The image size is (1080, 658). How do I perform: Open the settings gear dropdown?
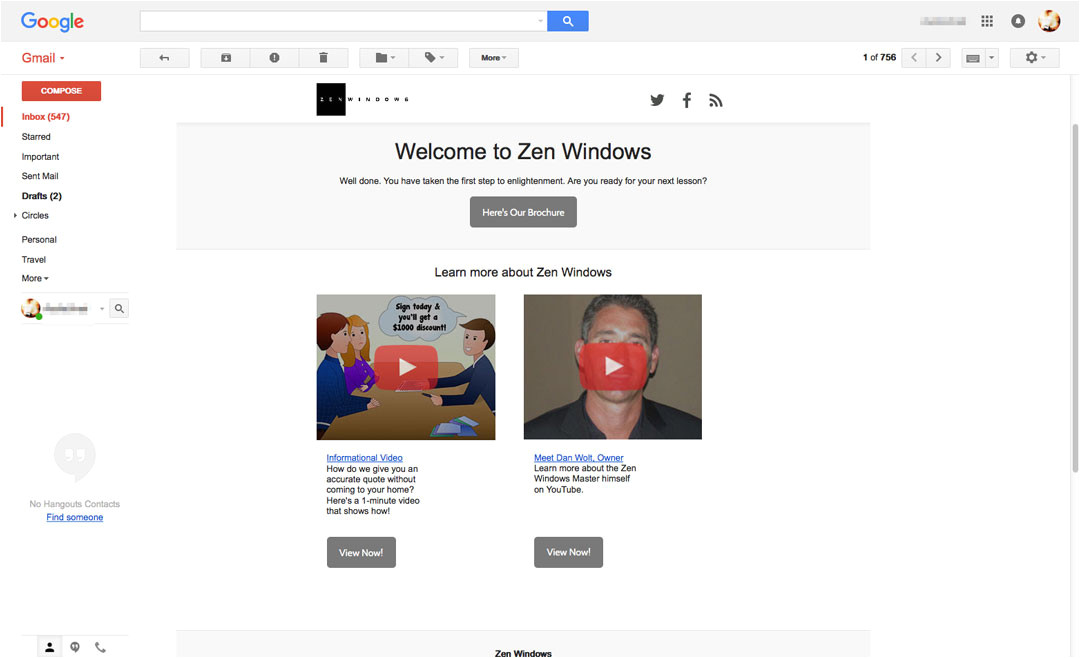pos(1035,58)
